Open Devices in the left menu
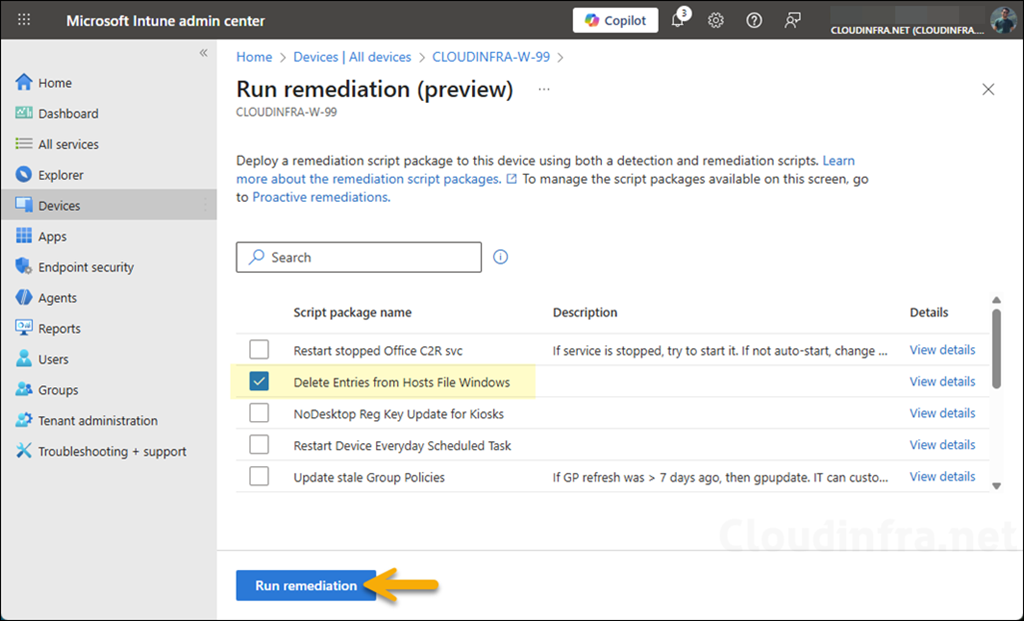Image resolution: width=1024 pixels, height=621 pixels. click(59, 205)
